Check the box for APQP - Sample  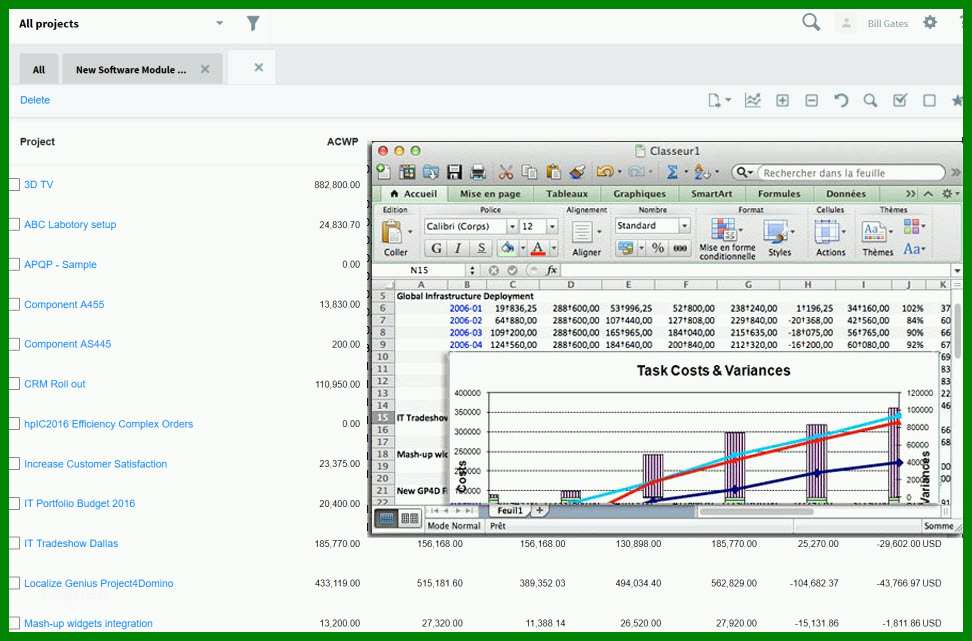[14, 265]
